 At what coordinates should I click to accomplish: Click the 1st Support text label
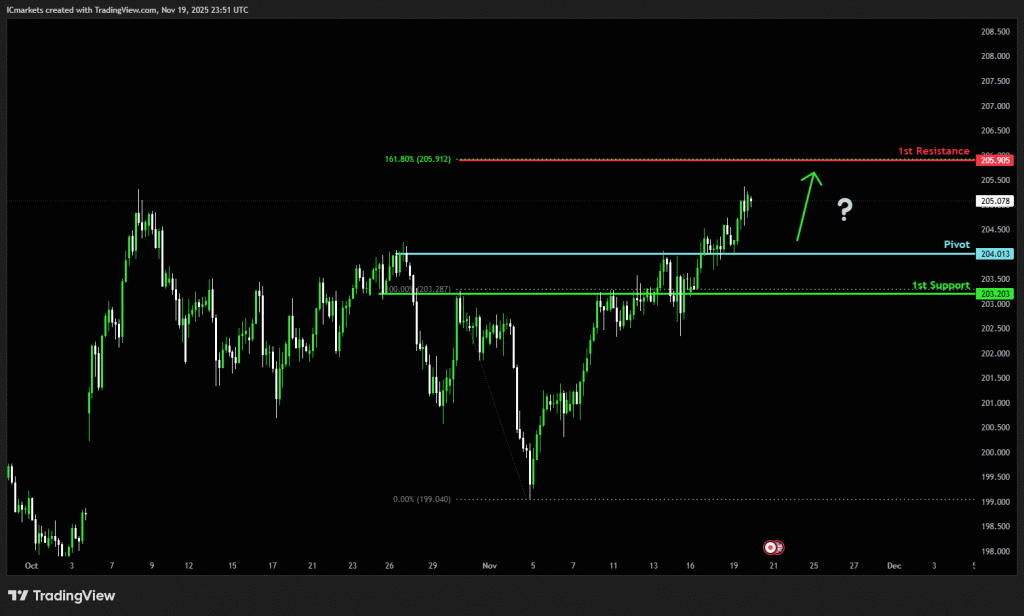click(x=940, y=285)
